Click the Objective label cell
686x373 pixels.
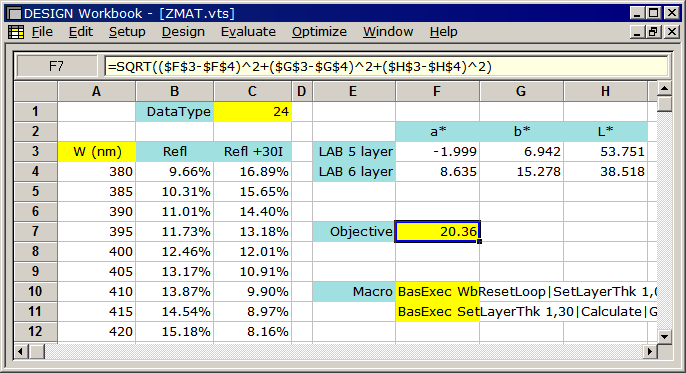point(354,231)
